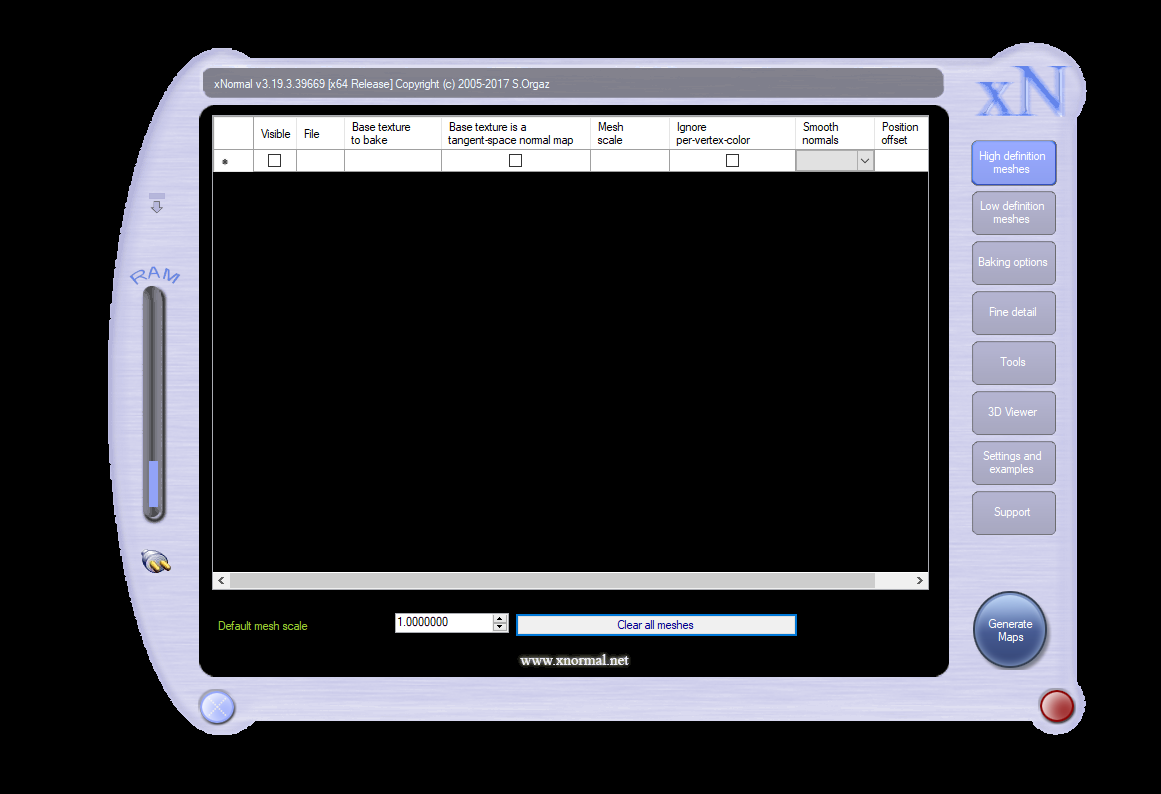Decrease Default mesh scale with down arrow

pyautogui.click(x=501, y=627)
